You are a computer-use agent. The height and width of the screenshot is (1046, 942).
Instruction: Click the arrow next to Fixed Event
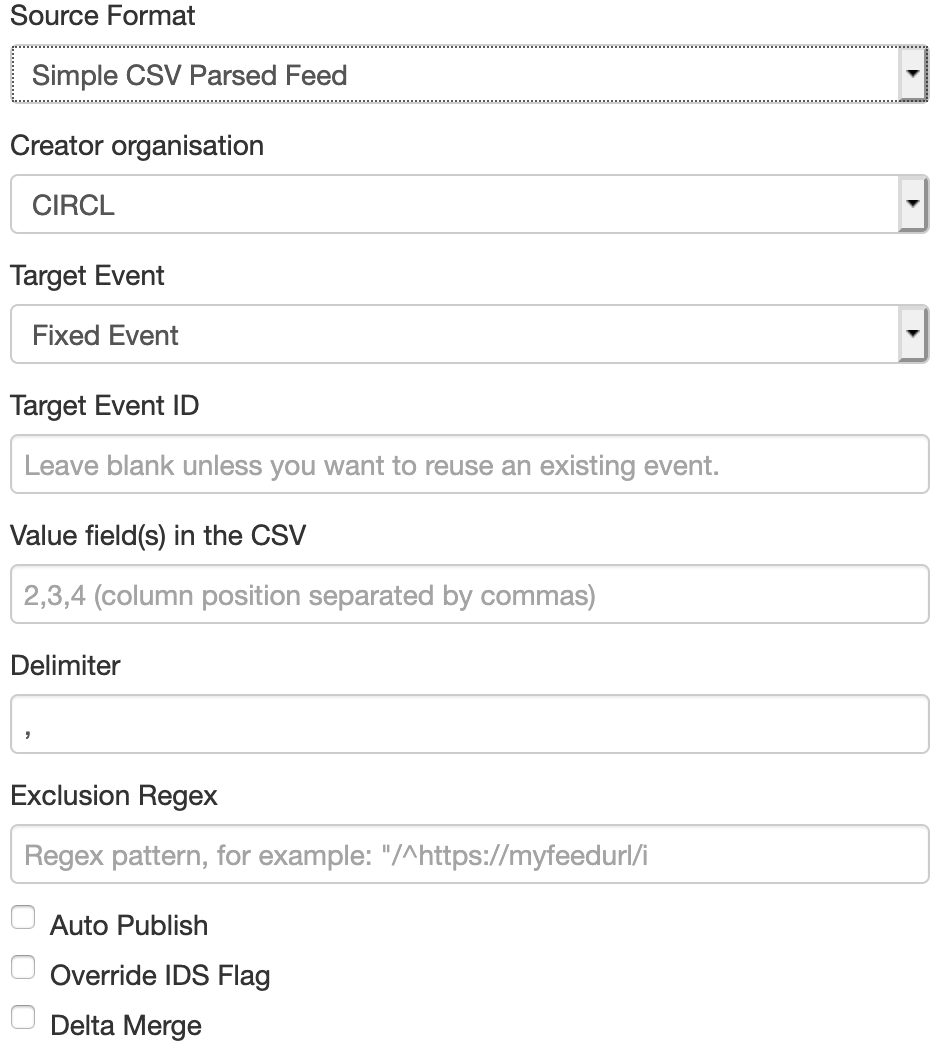[912, 335]
